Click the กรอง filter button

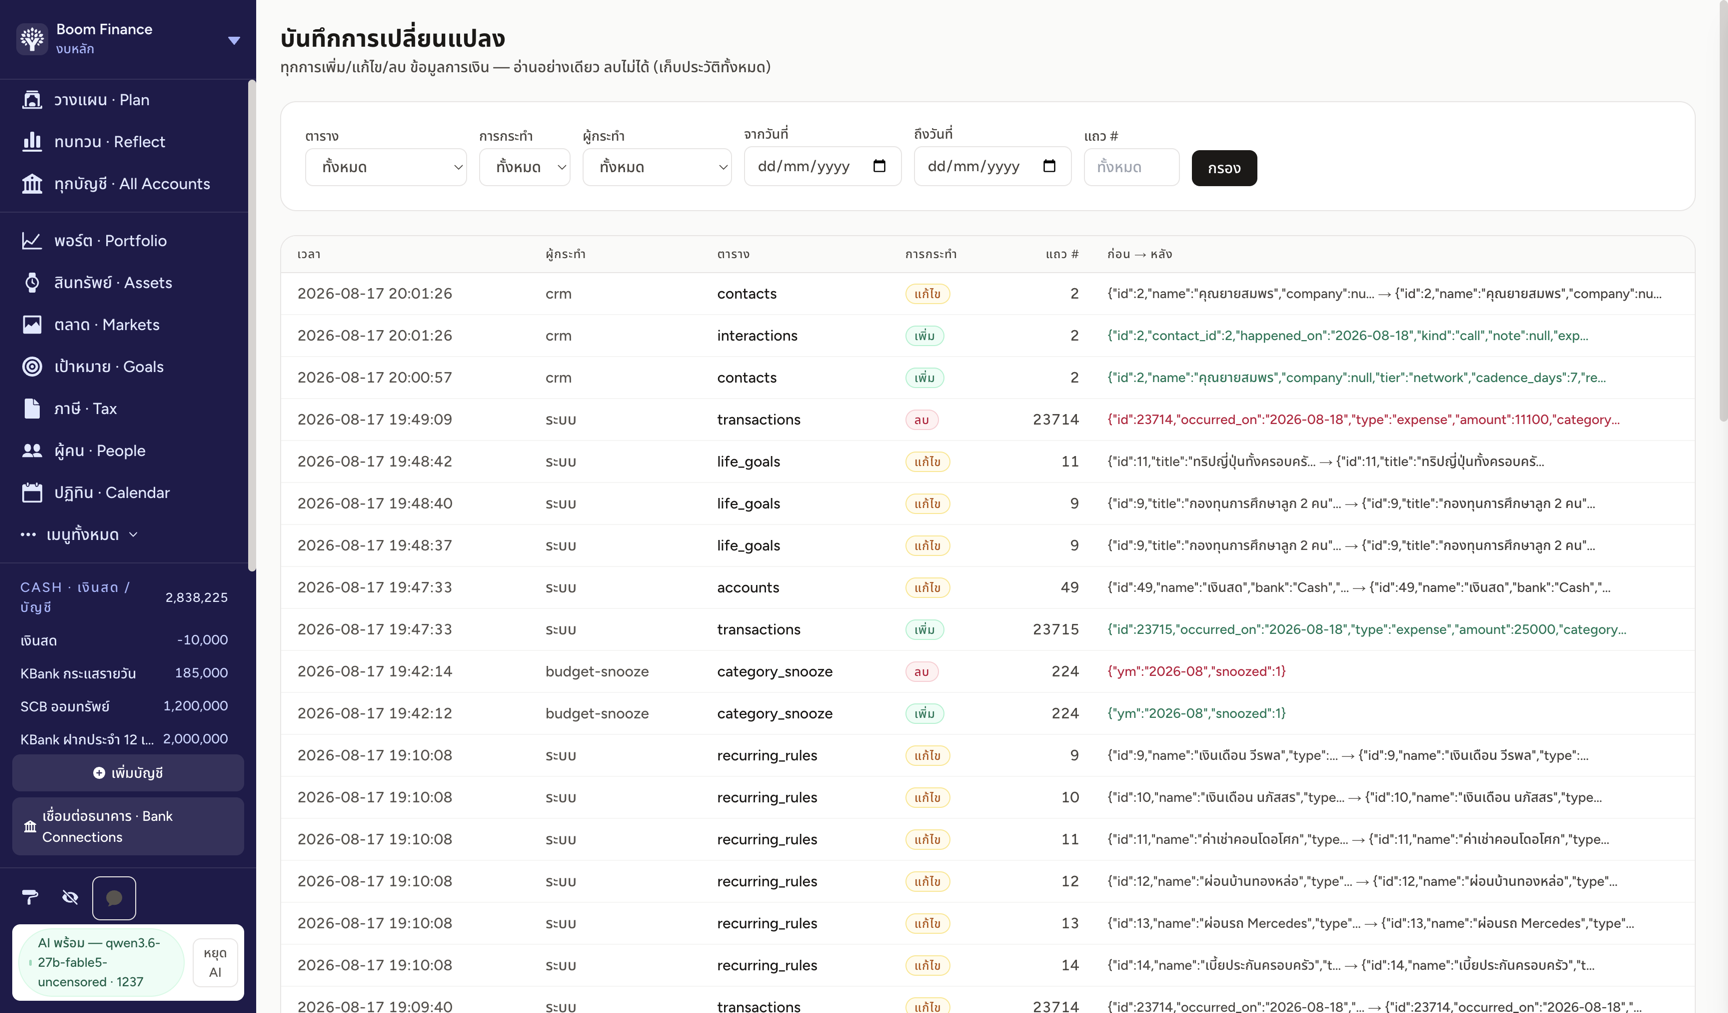click(x=1224, y=167)
